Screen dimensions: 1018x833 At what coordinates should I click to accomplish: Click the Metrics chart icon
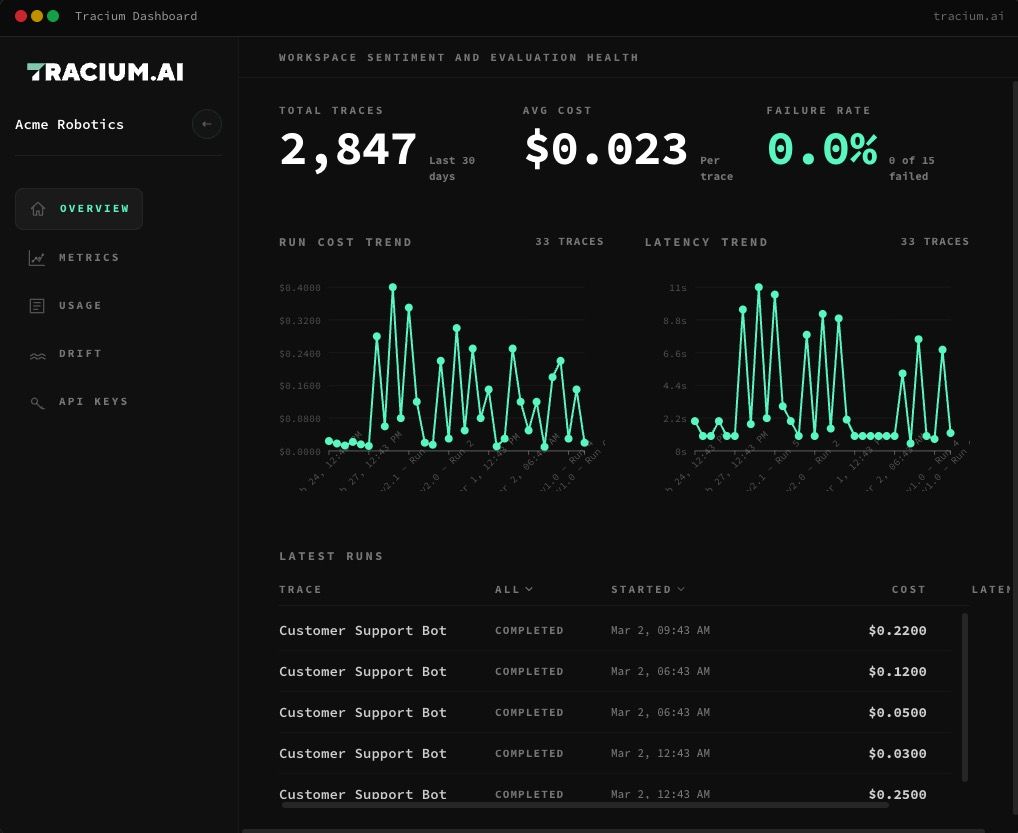click(x=37, y=258)
